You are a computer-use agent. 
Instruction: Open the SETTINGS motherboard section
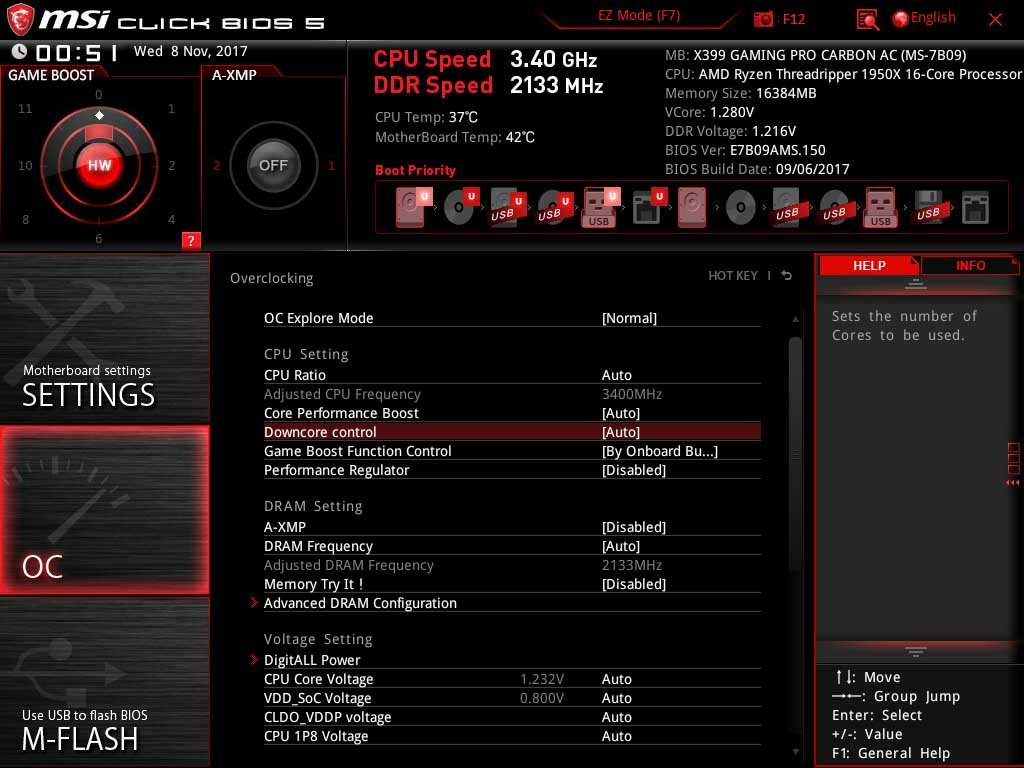(x=104, y=339)
